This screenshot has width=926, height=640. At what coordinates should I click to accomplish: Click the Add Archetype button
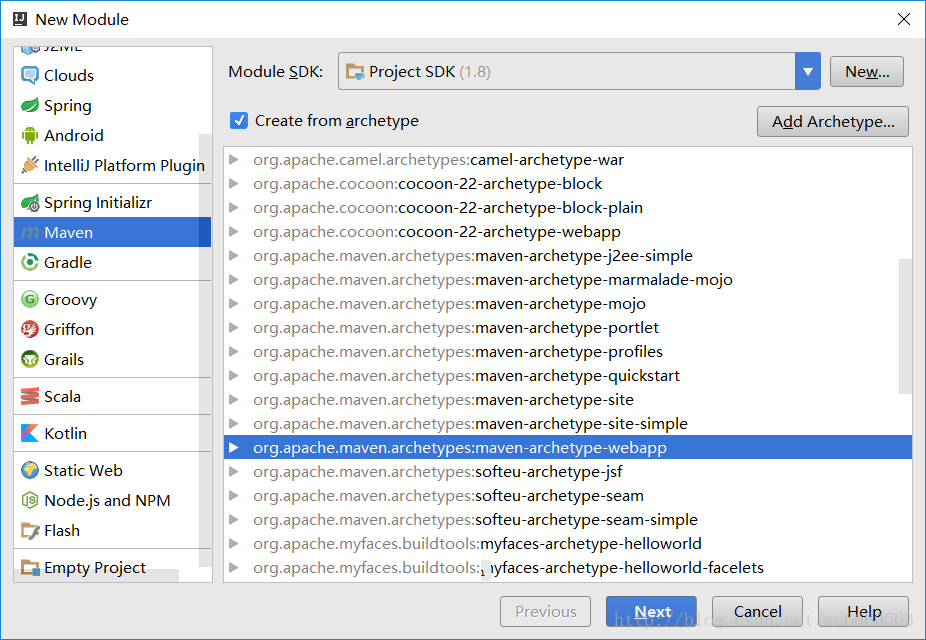[832, 121]
